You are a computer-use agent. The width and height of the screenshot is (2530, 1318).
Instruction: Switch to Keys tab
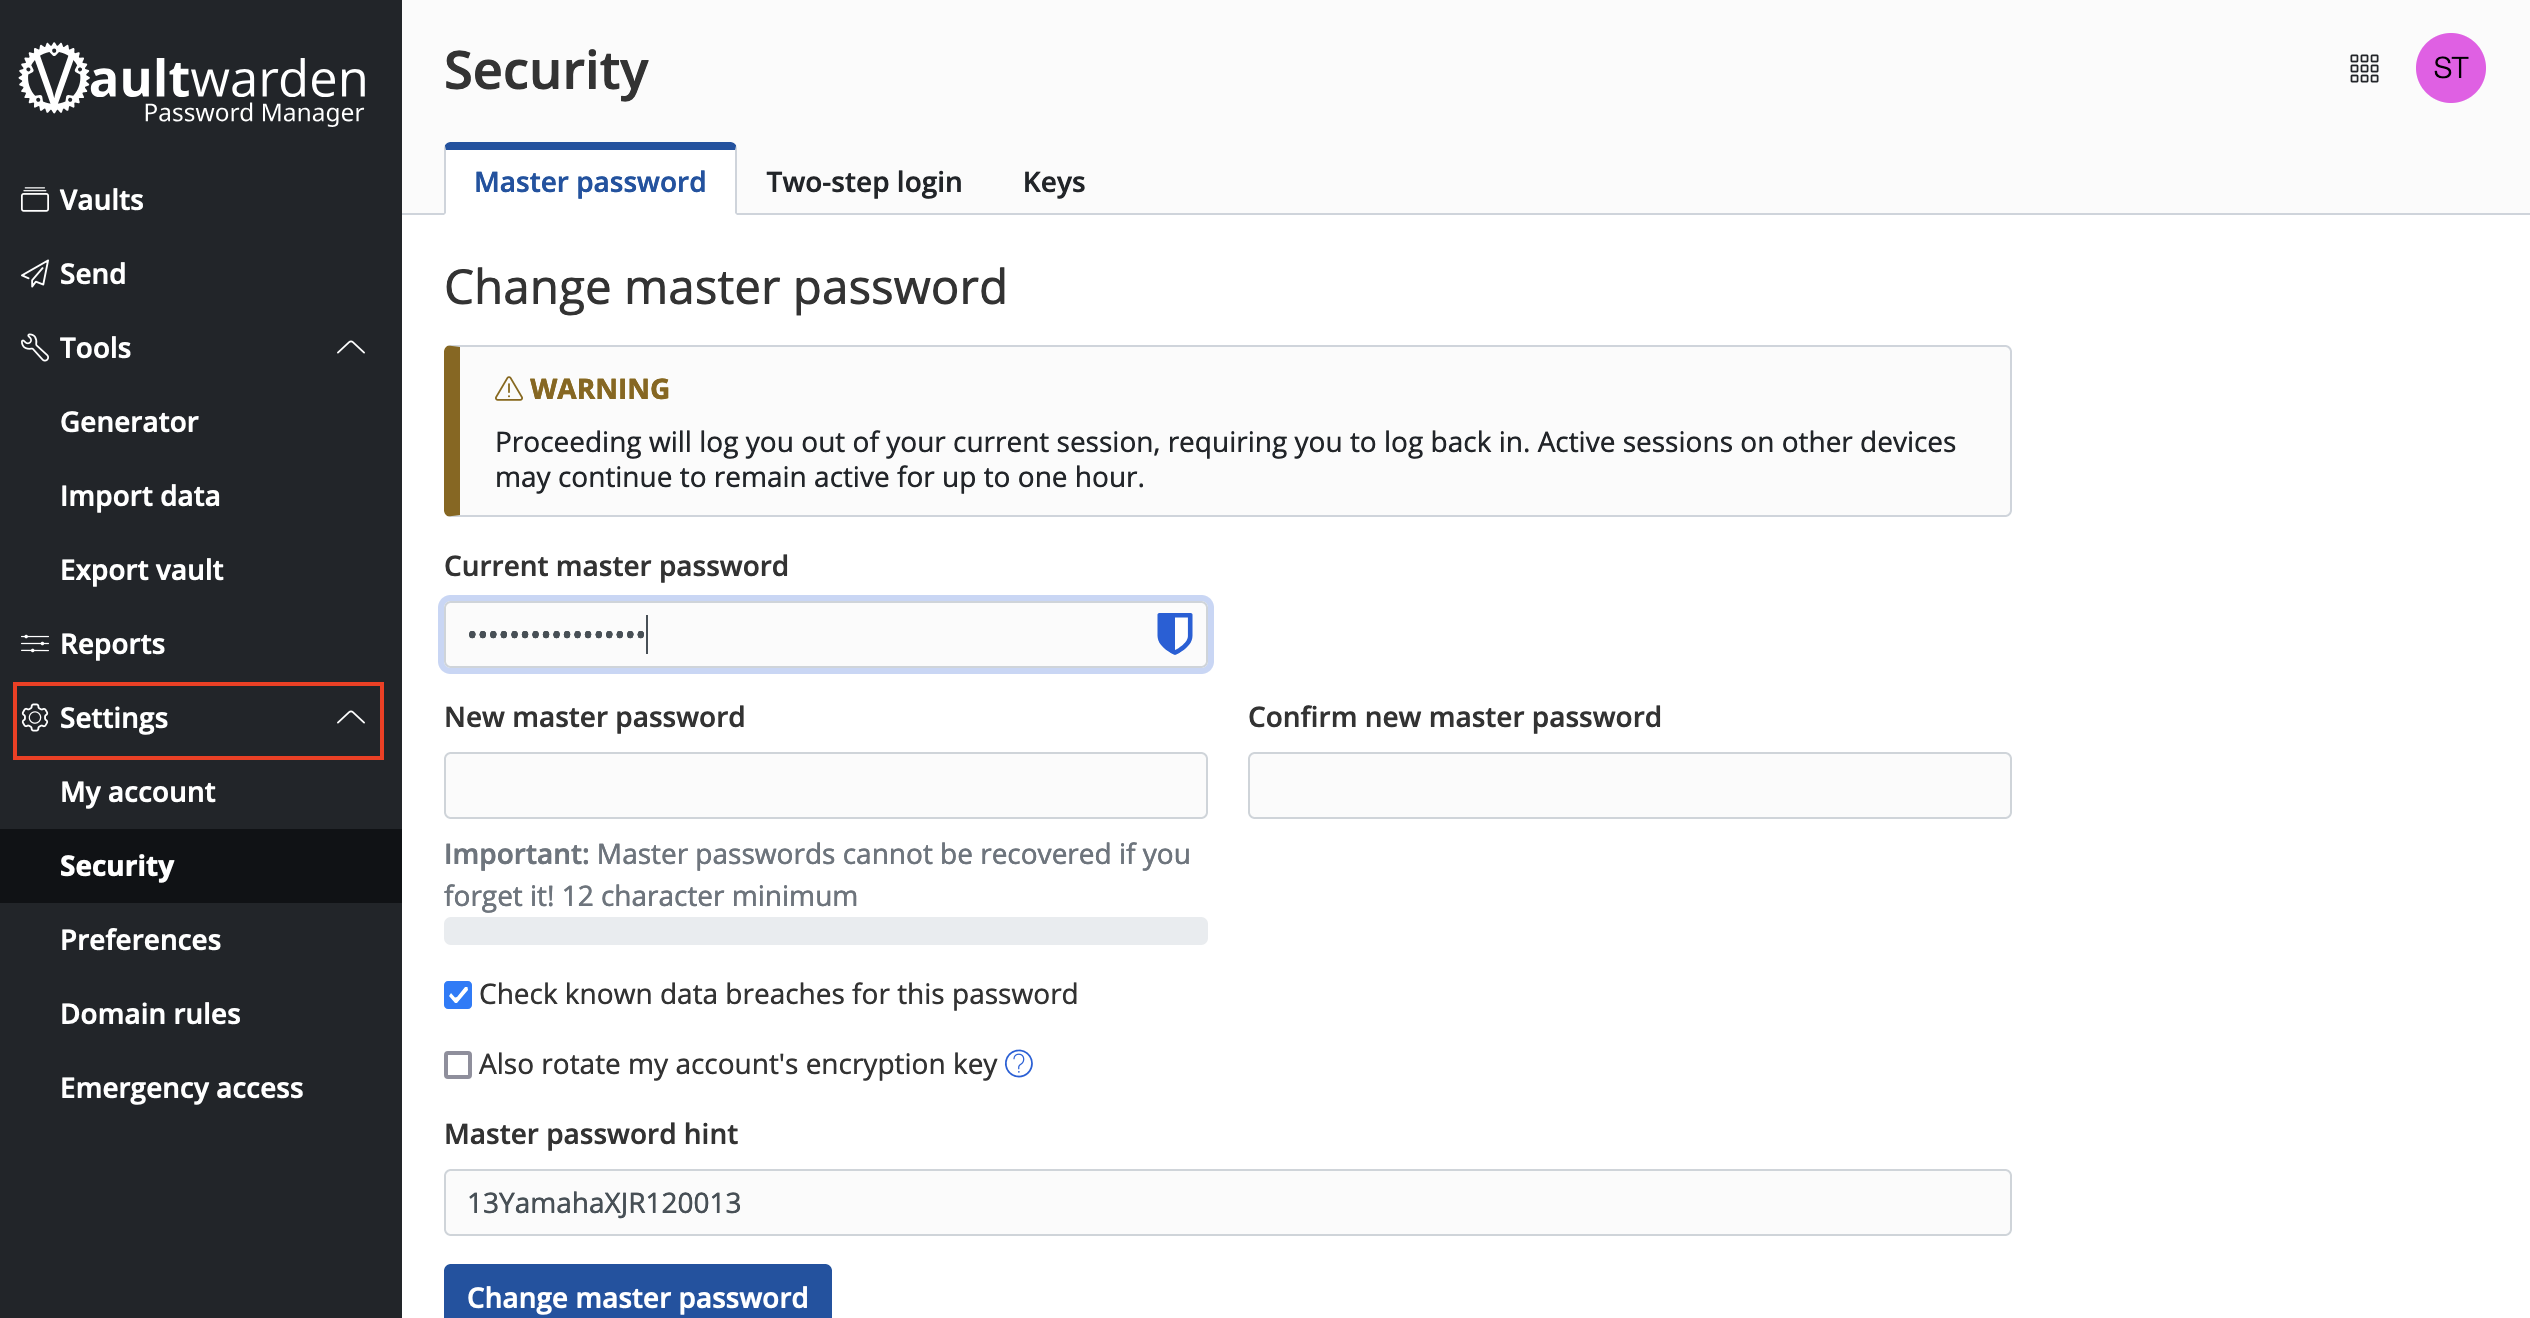[x=1054, y=181]
